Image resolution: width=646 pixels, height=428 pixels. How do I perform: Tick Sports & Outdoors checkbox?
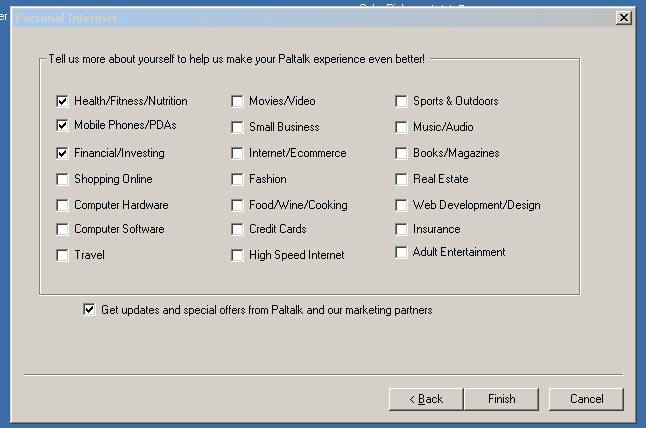click(x=401, y=101)
